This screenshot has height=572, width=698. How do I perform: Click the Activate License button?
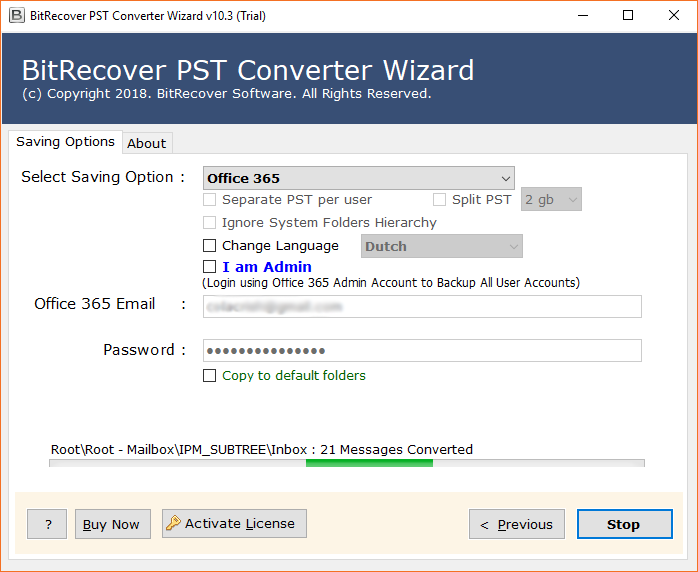[x=234, y=523]
